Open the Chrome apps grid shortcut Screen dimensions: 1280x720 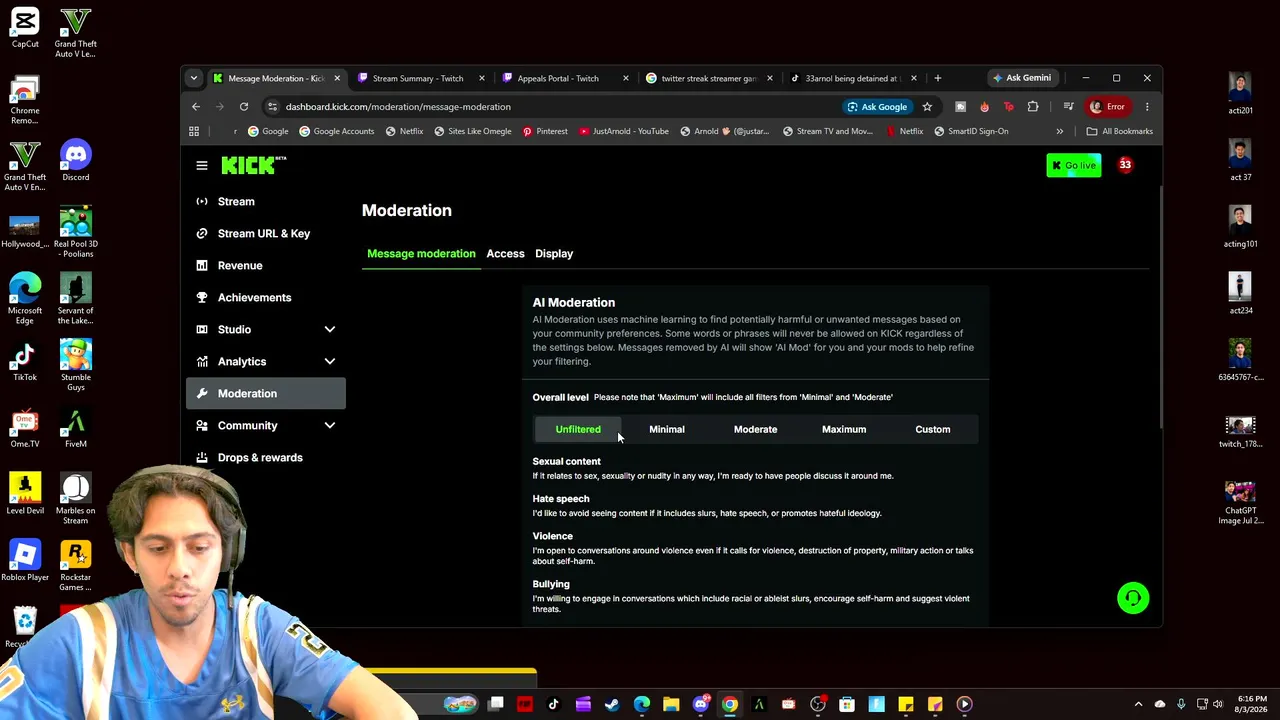click(x=194, y=131)
